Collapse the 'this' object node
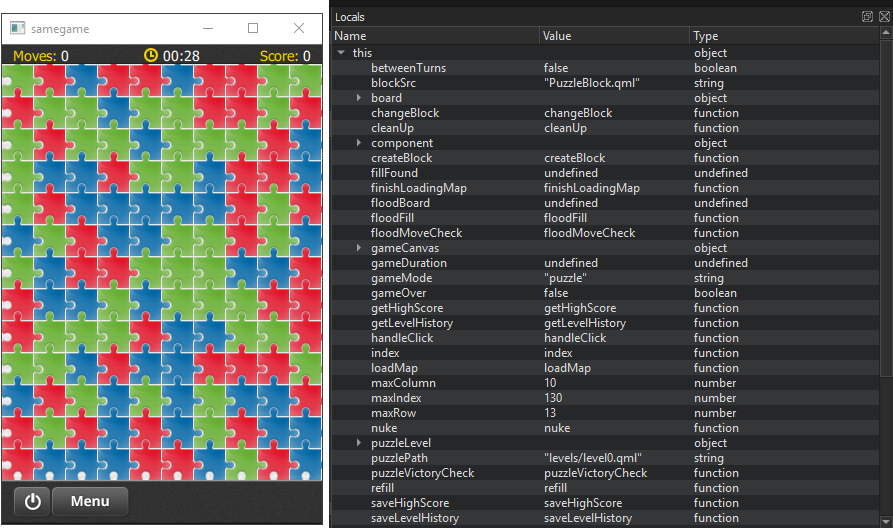Viewport: 893px width, 529px height. pos(342,53)
